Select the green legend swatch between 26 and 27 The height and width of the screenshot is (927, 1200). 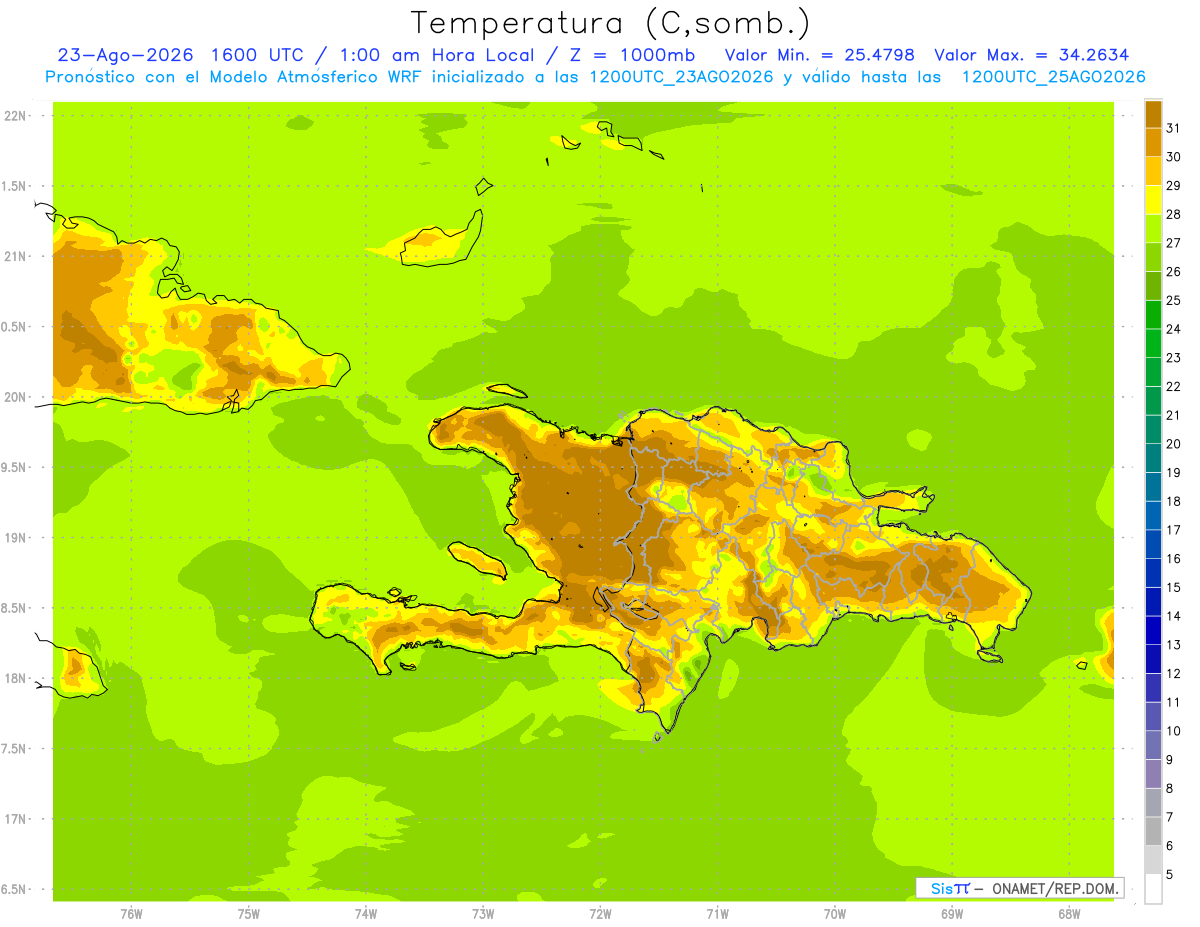coord(1153,257)
